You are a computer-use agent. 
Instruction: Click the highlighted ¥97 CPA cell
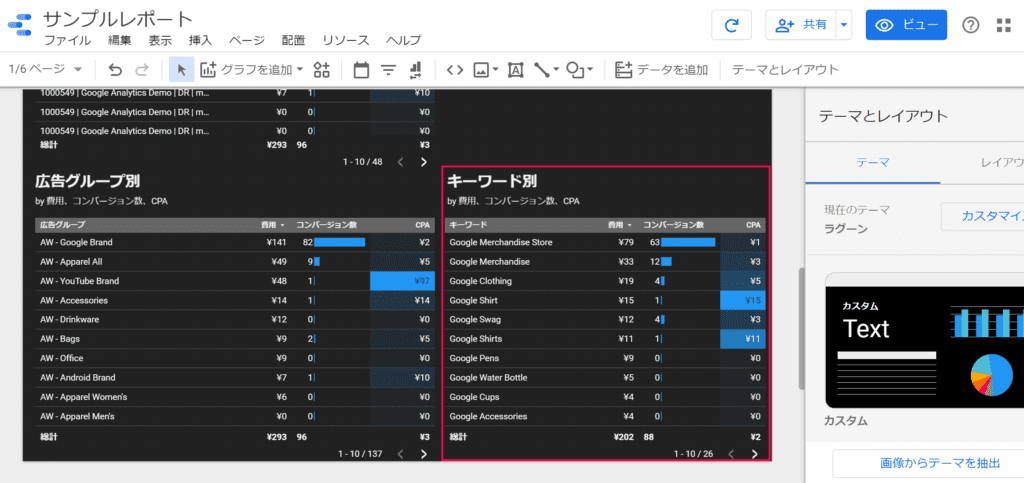402,281
